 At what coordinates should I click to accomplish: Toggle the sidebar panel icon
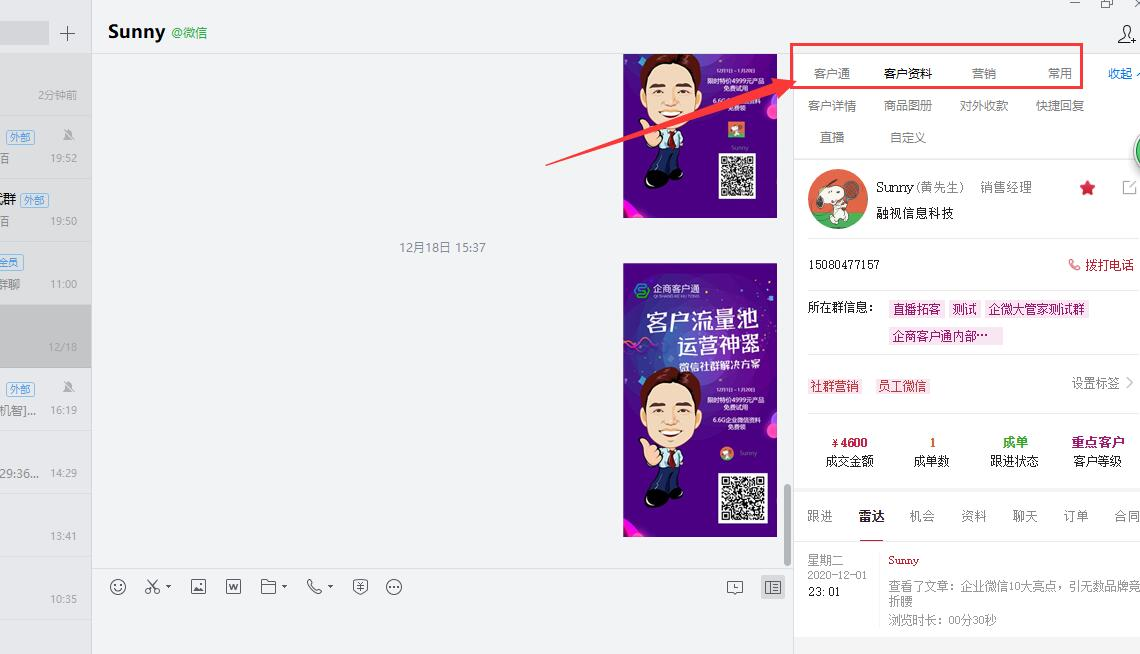[773, 587]
